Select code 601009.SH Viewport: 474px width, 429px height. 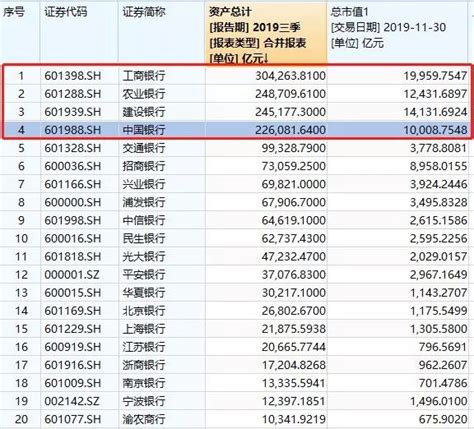click(x=73, y=383)
